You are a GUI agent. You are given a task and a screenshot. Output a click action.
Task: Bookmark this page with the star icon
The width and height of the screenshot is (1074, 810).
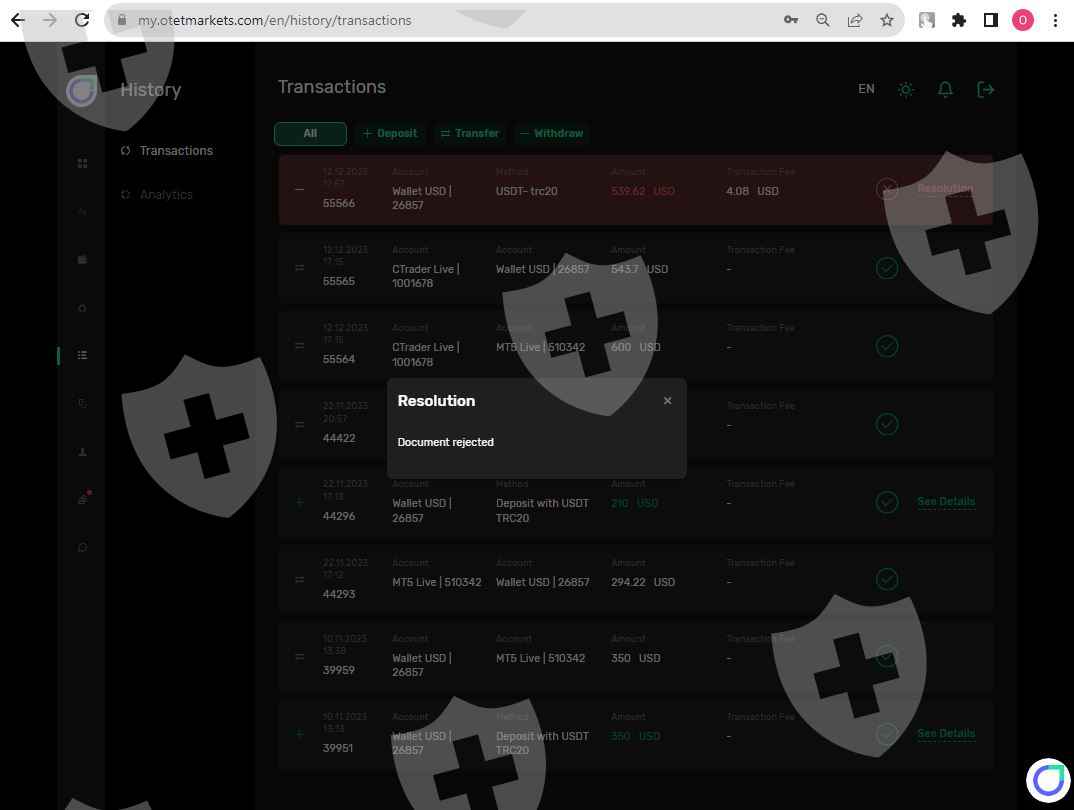pos(886,20)
